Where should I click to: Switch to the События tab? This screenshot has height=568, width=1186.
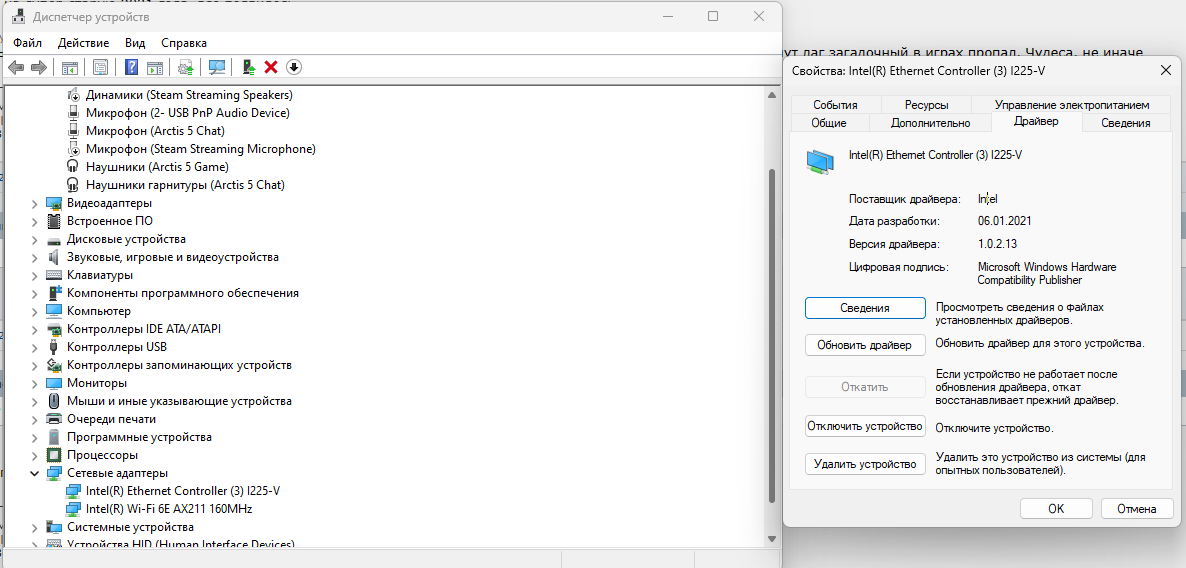pyautogui.click(x=835, y=105)
